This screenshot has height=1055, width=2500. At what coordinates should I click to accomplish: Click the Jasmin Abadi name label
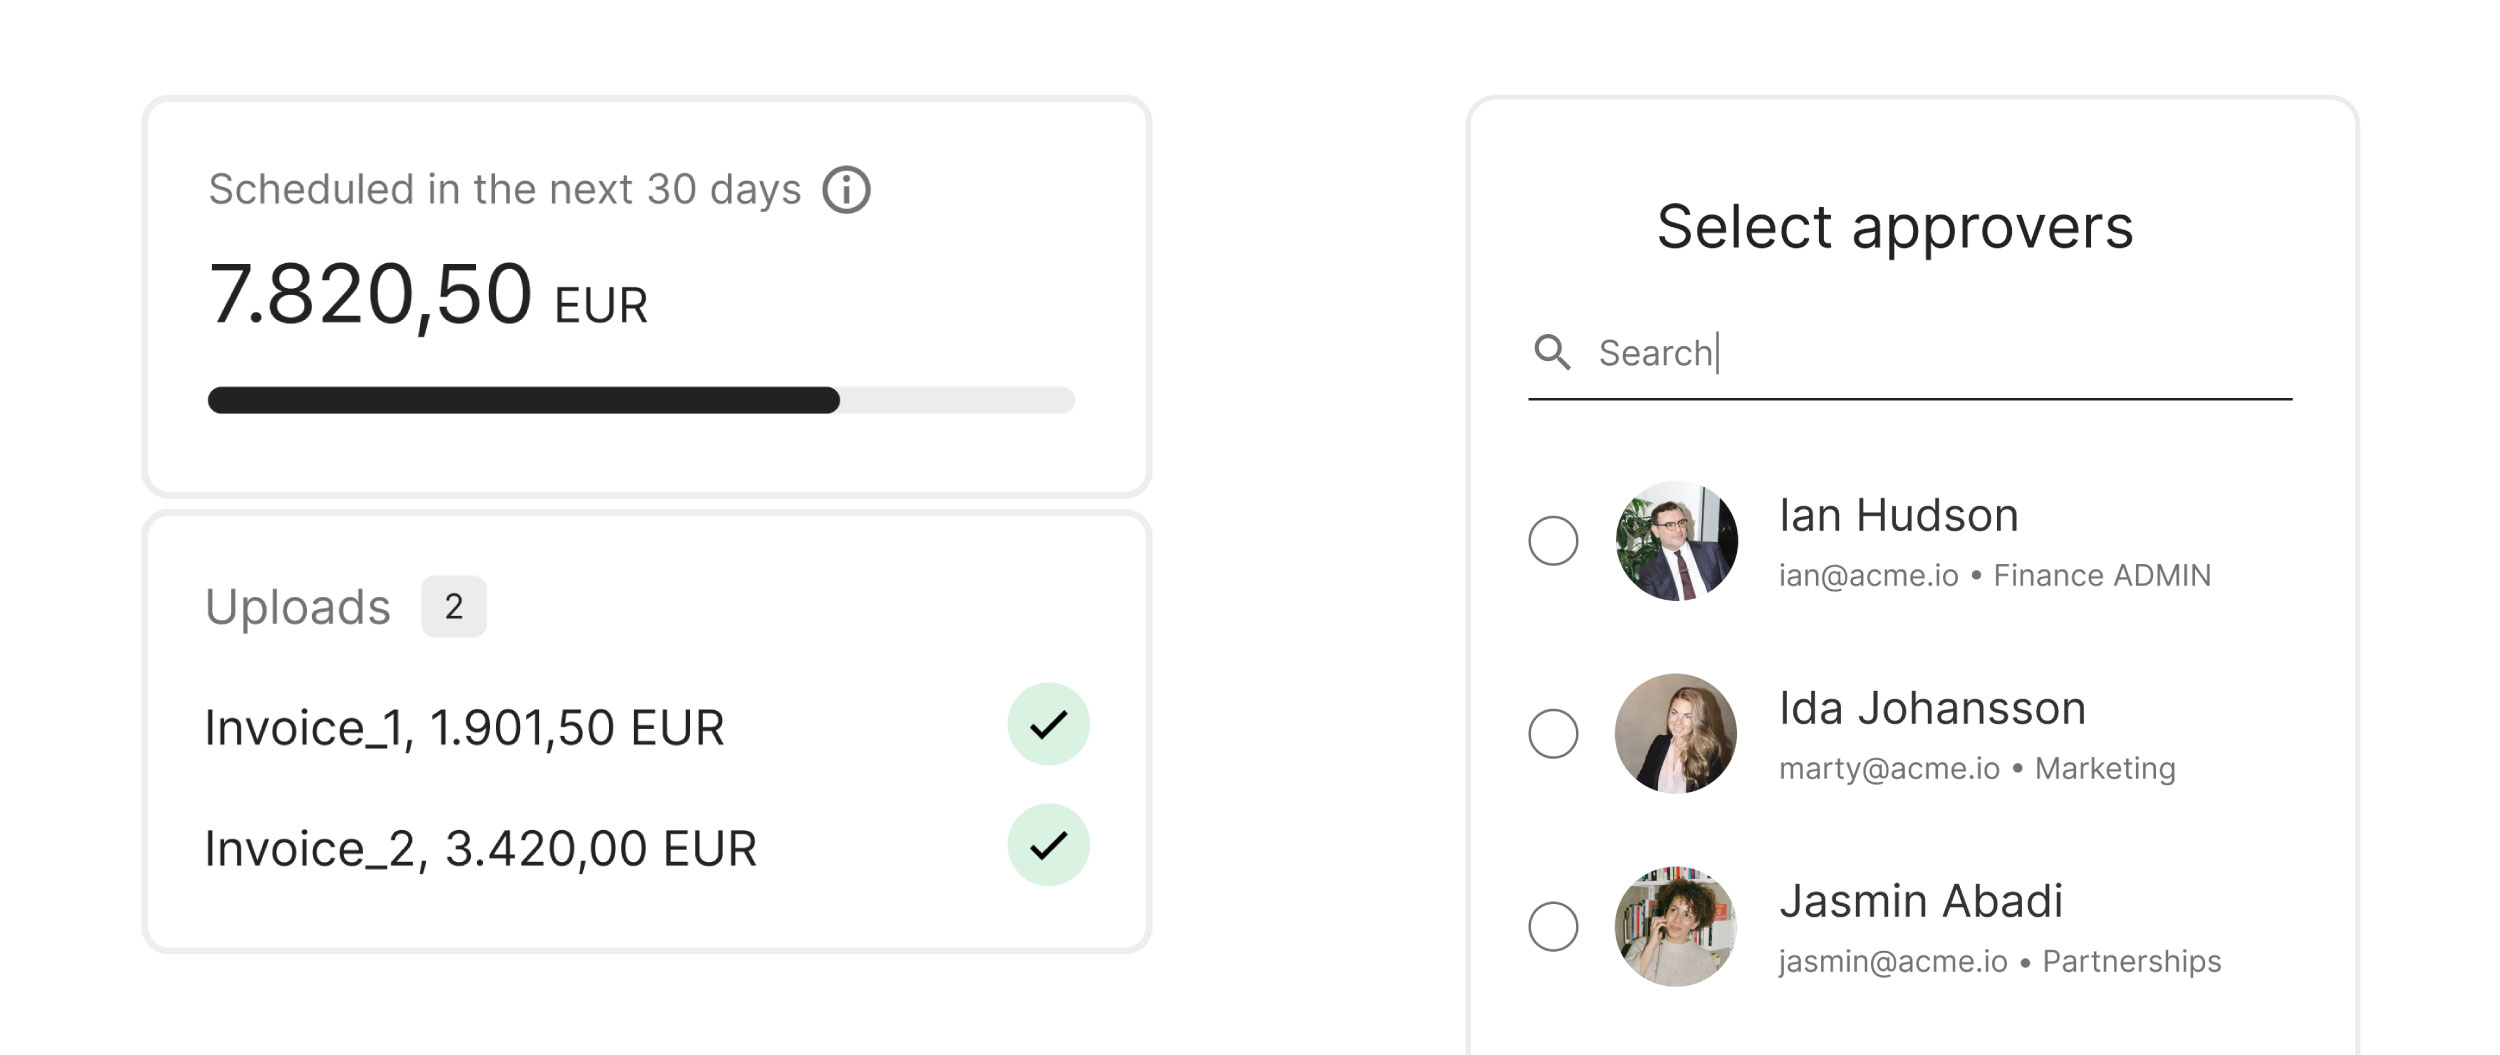(x=1920, y=901)
